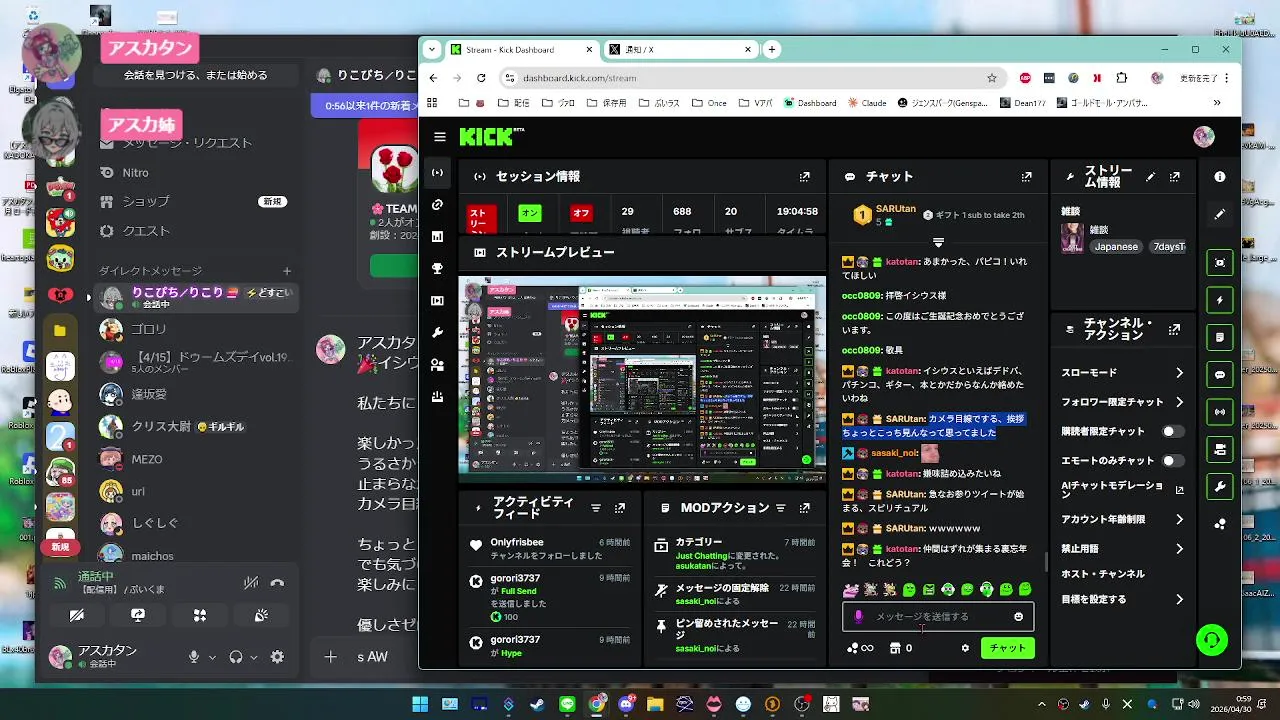Share your screen in Discord
The width and height of the screenshot is (1280, 720).
click(138, 615)
